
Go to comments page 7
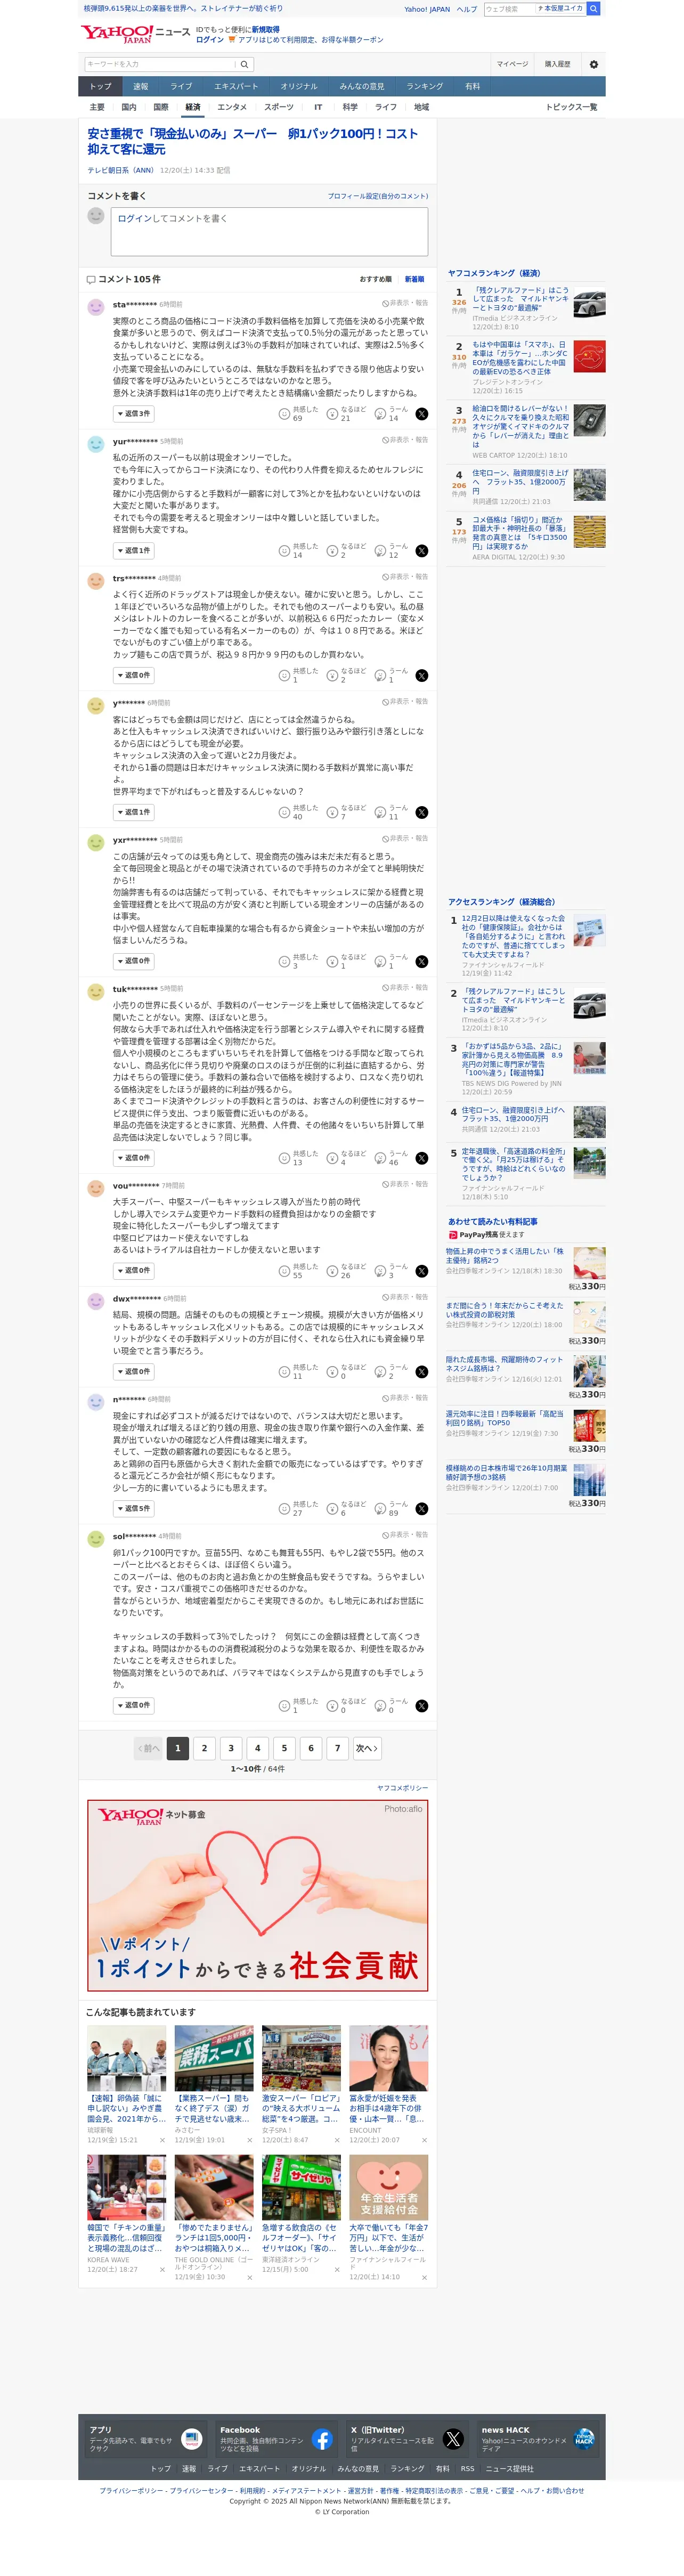(x=337, y=1748)
